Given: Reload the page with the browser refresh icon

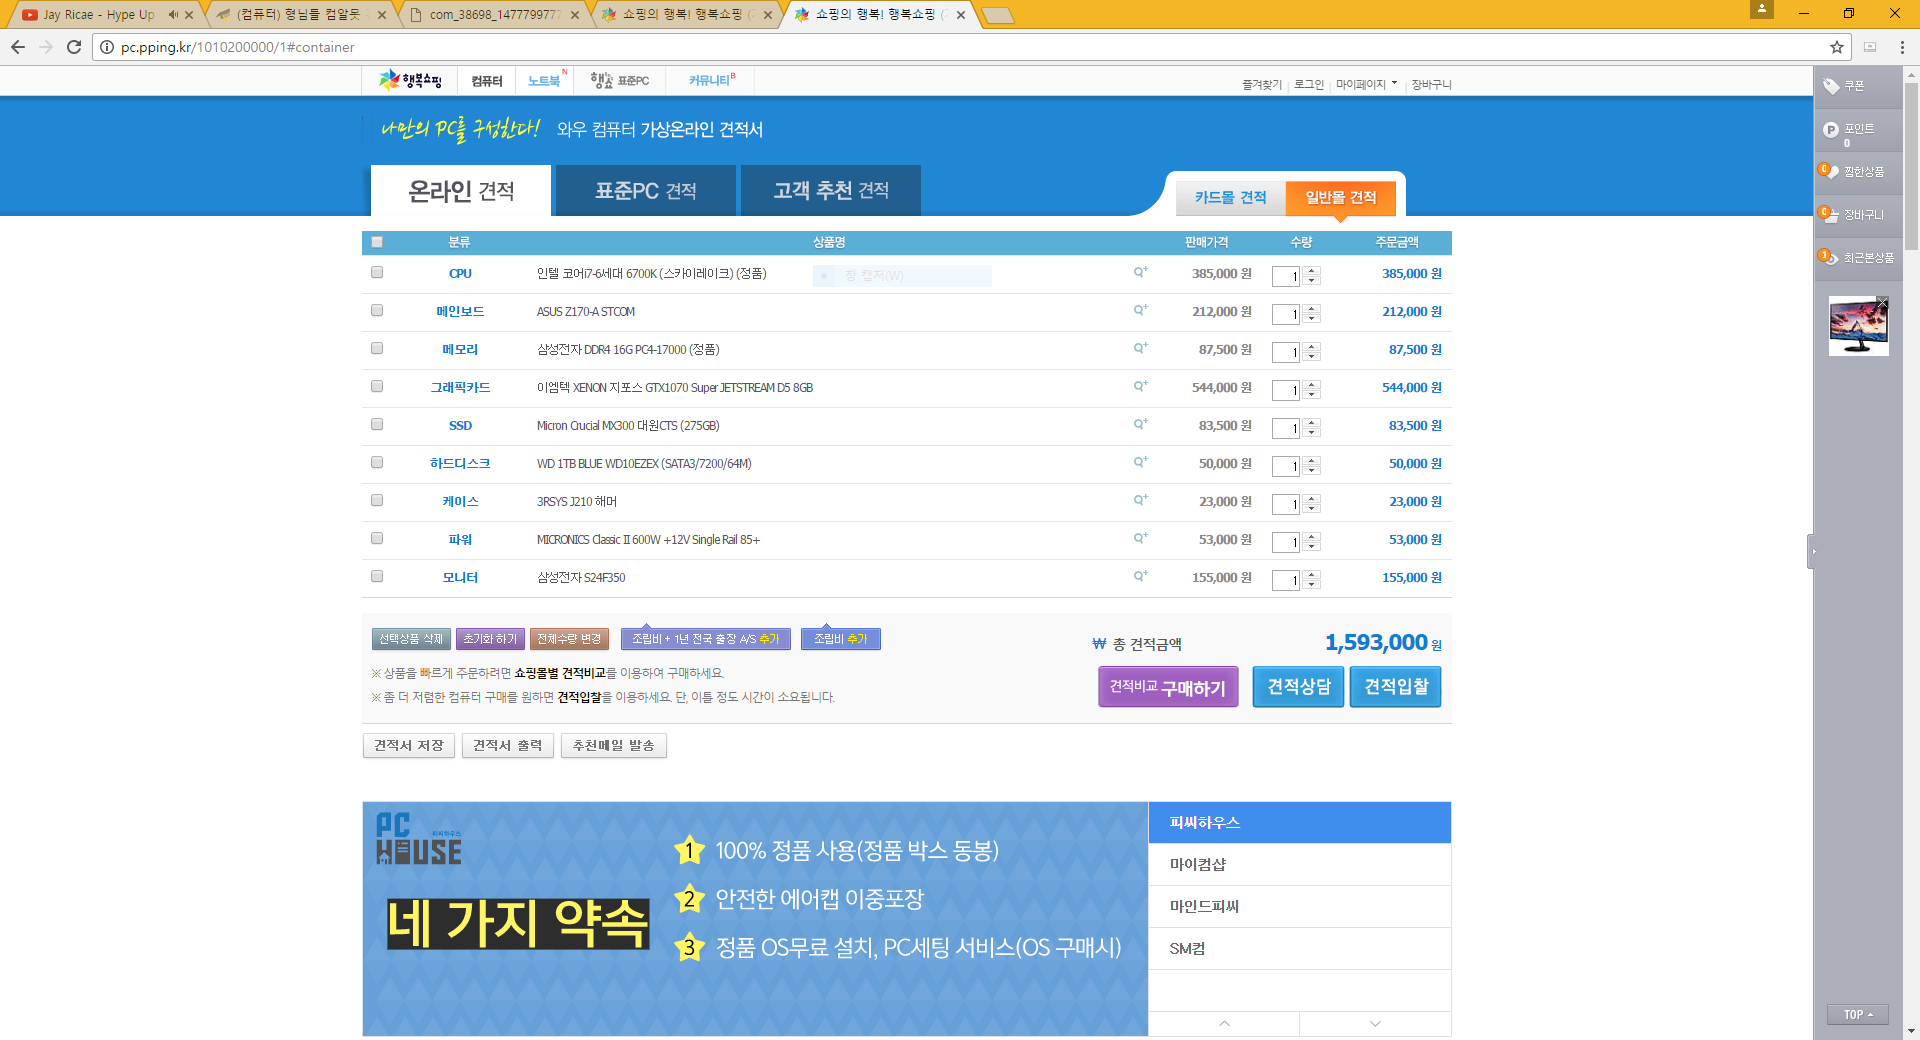Looking at the screenshot, I should 74,47.
